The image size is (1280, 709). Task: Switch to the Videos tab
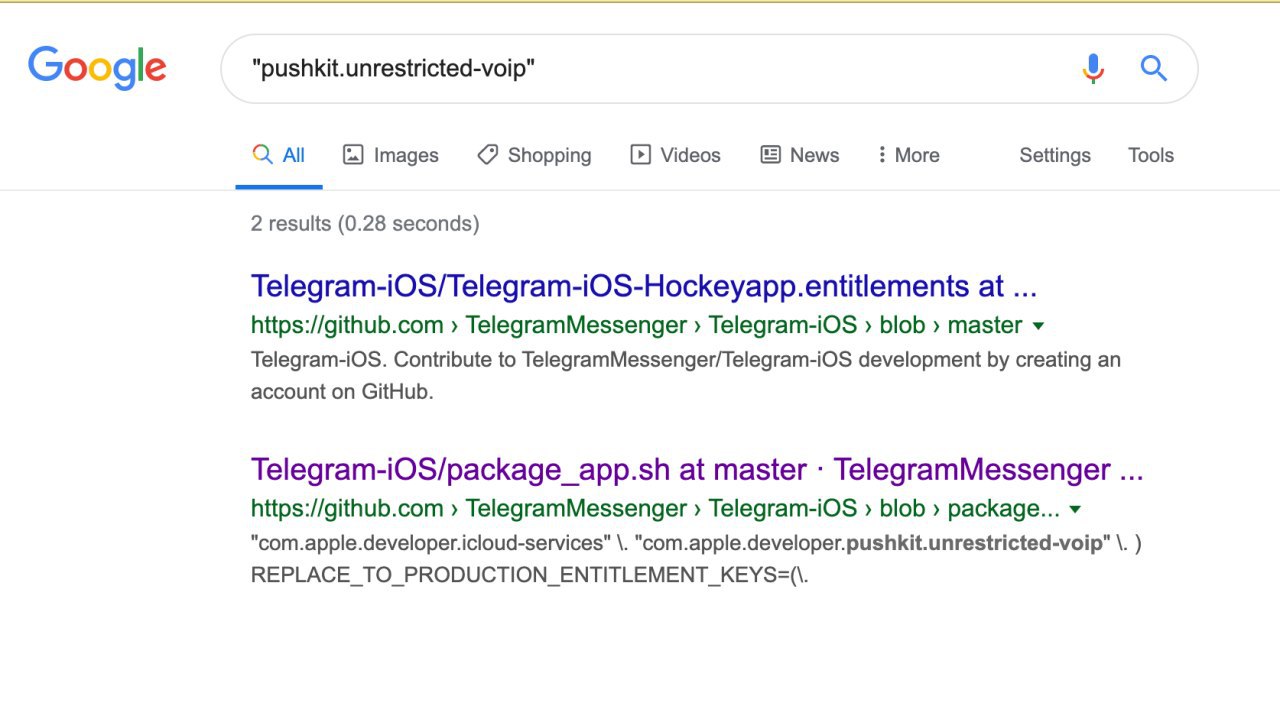coord(675,155)
